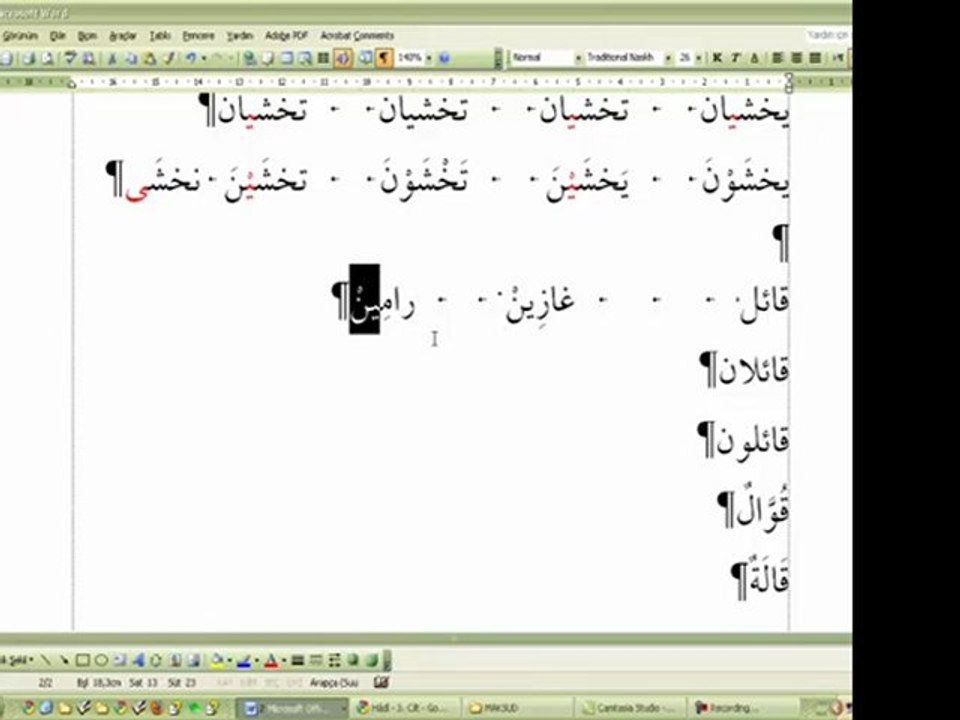
Task: Open the Tables and Borders tool
Action: click(x=268, y=58)
